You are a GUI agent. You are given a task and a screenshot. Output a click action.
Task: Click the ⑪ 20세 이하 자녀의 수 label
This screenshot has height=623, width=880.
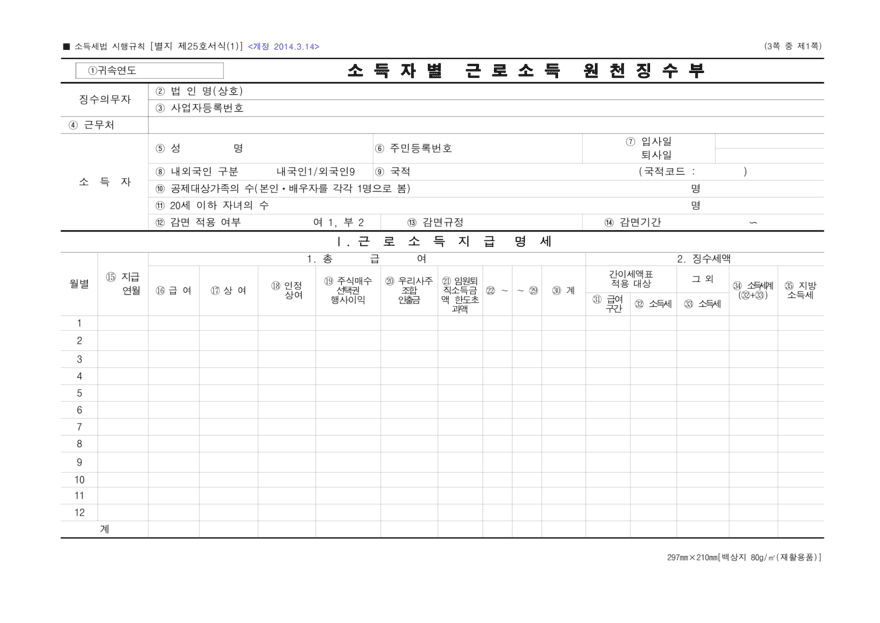coord(212,205)
